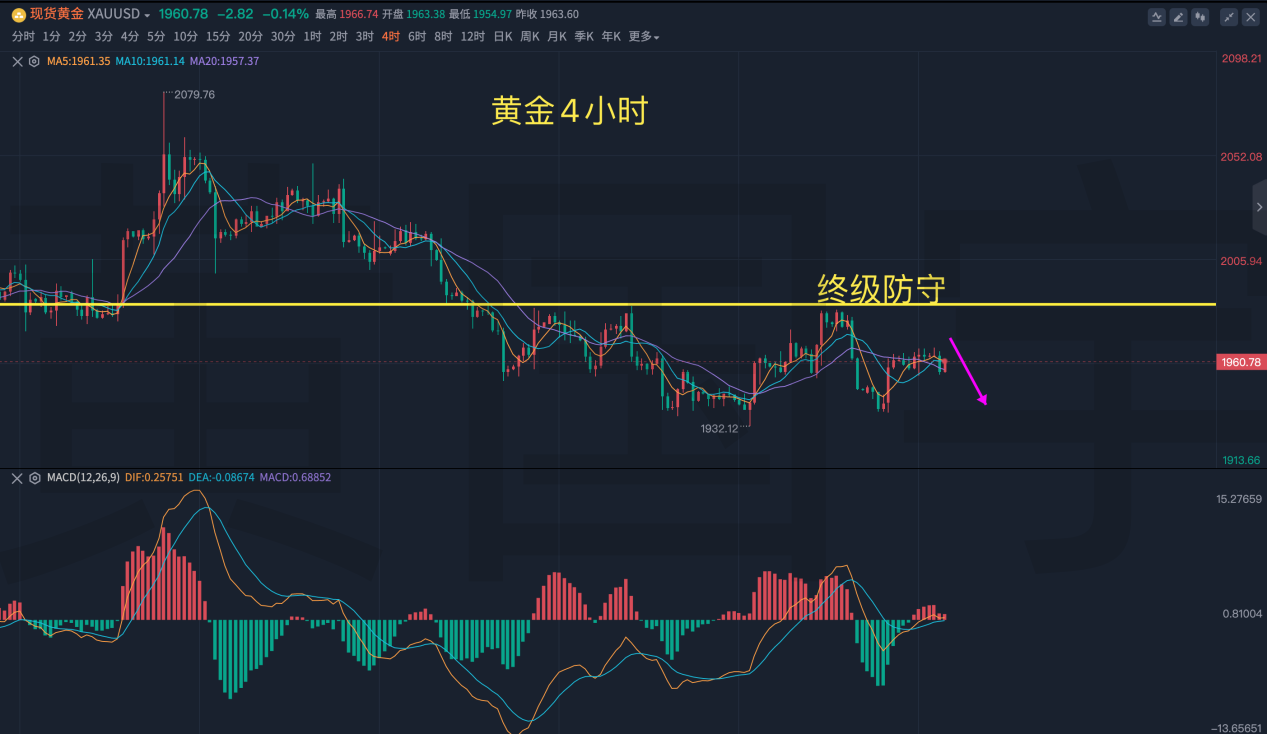
Task: Open MACD settings hexagon icon
Action: pyautogui.click(x=34, y=478)
